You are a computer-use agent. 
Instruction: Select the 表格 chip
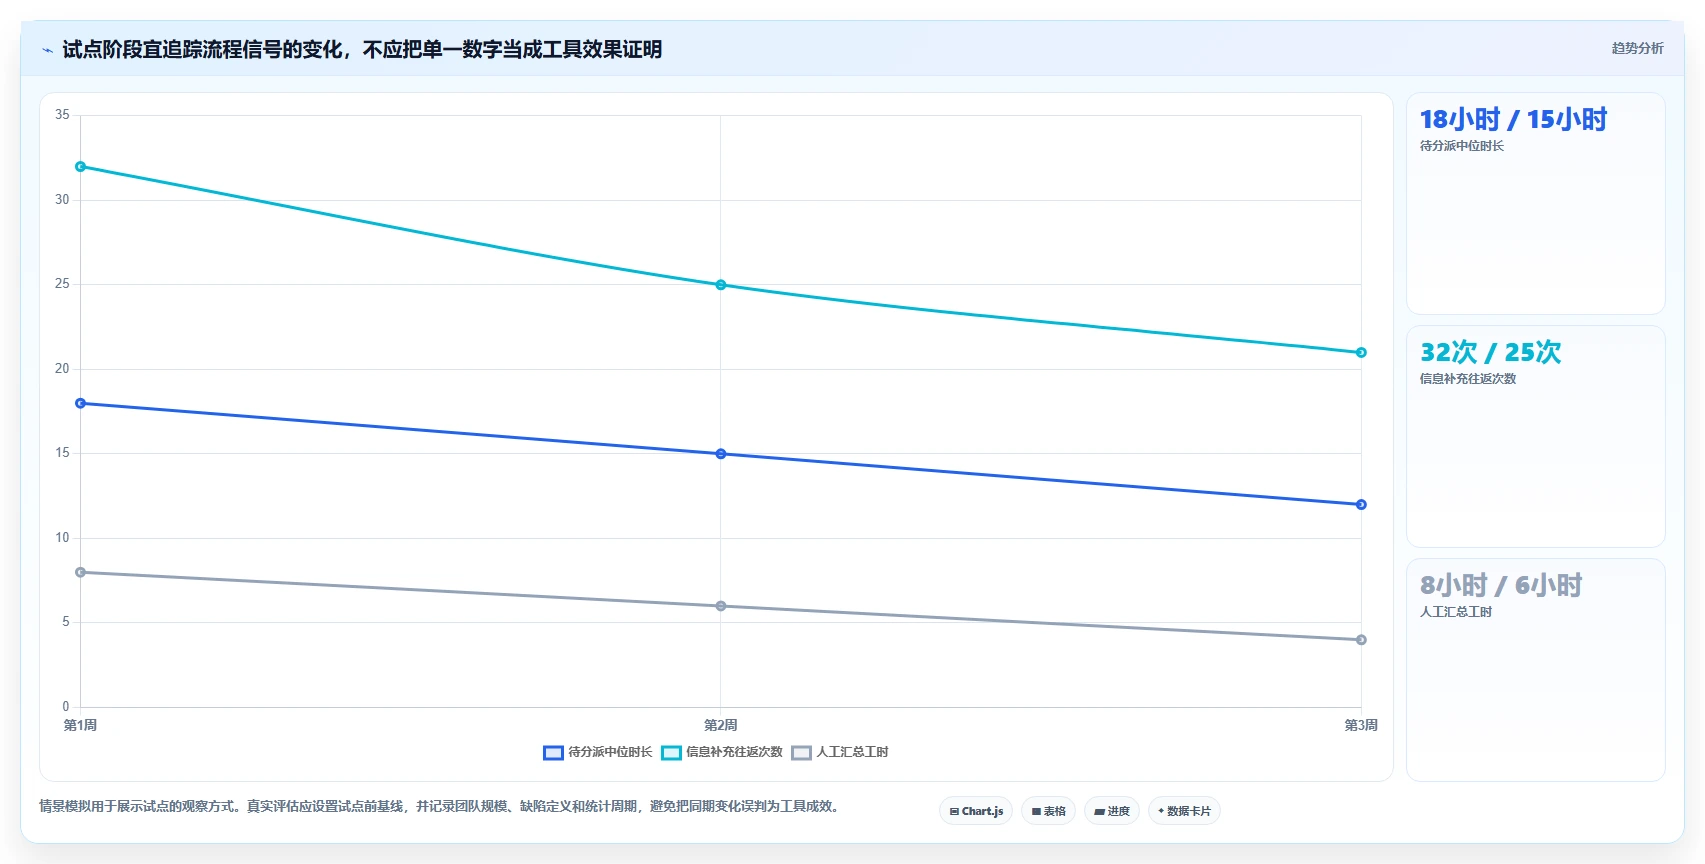pyautogui.click(x=1048, y=811)
